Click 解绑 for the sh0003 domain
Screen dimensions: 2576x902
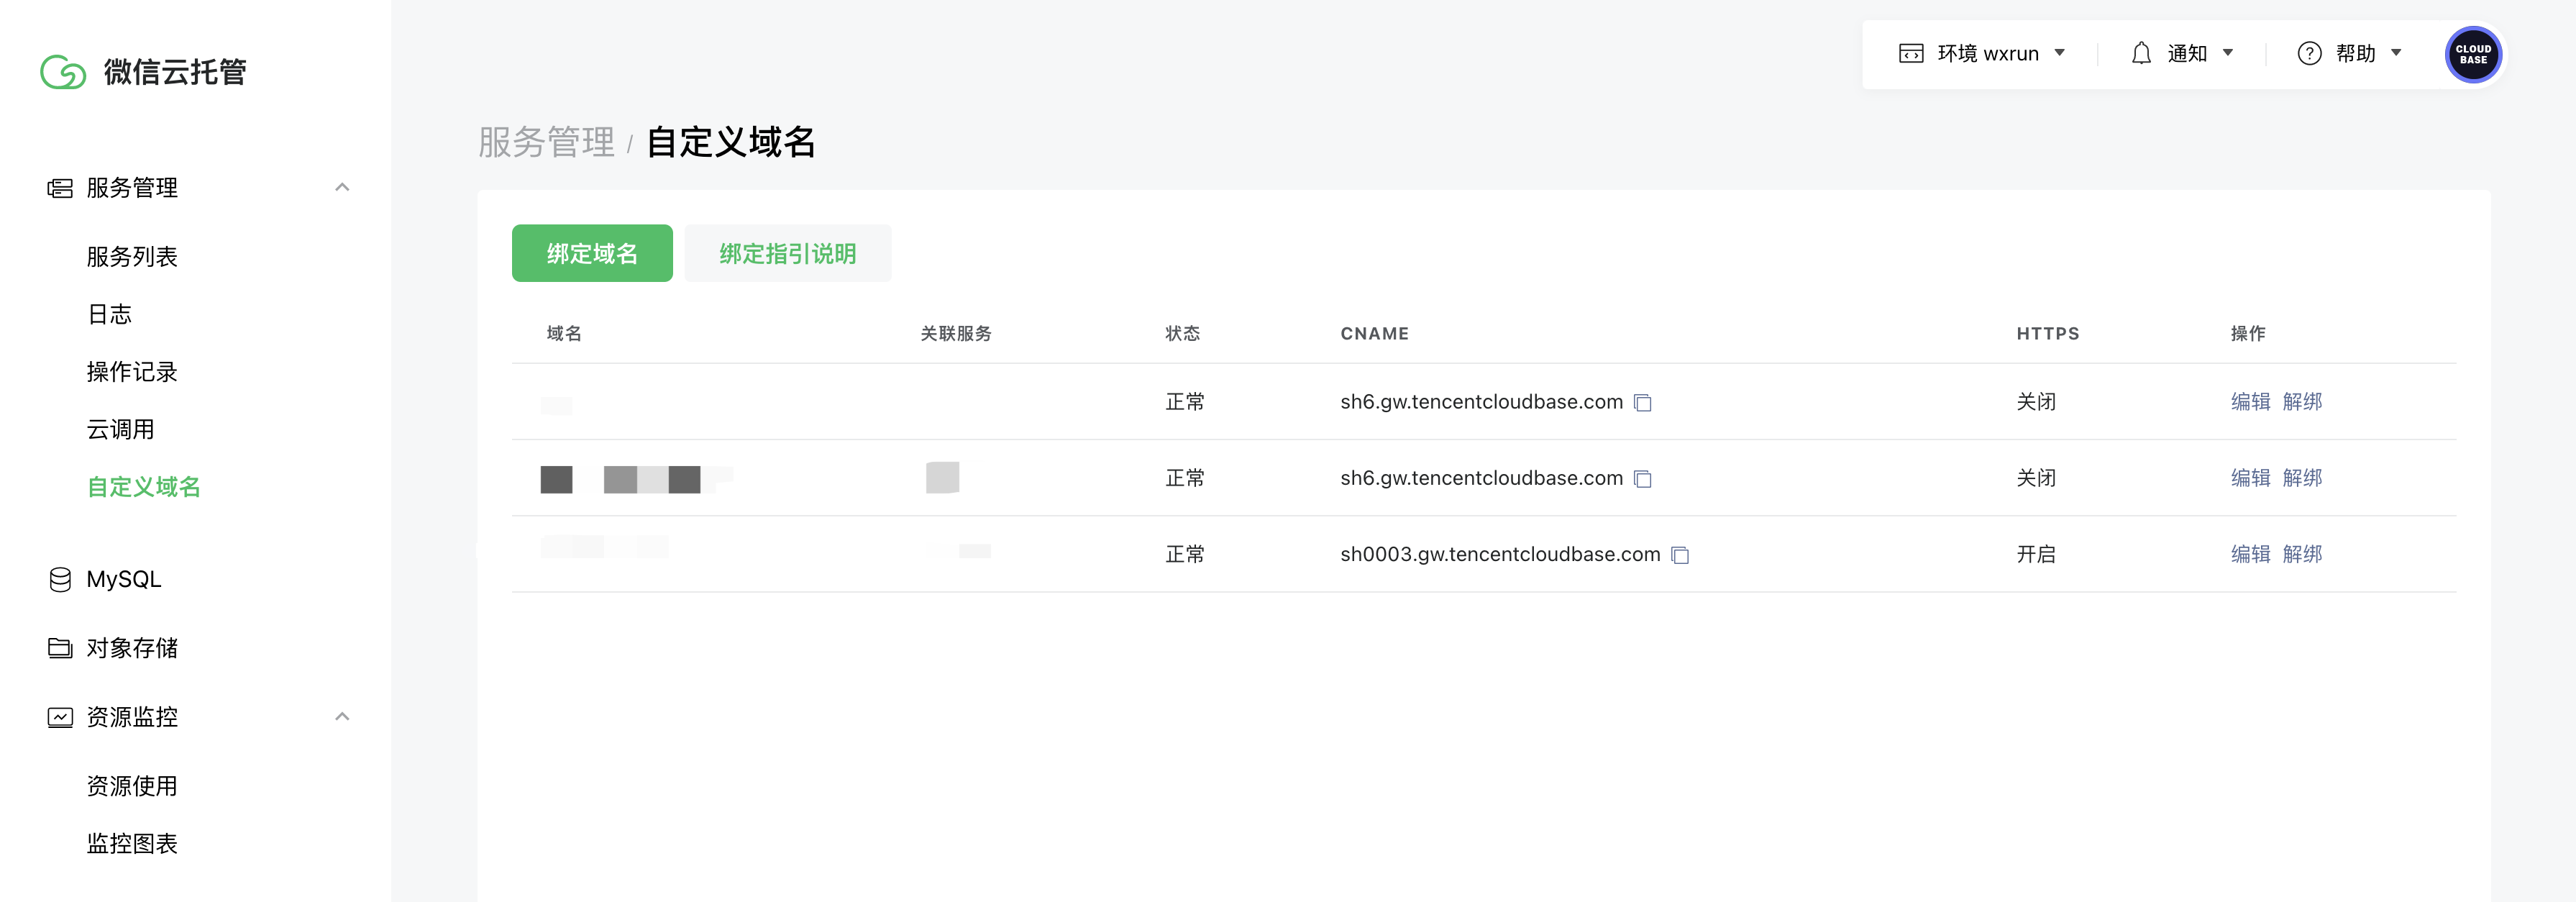[2301, 554]
